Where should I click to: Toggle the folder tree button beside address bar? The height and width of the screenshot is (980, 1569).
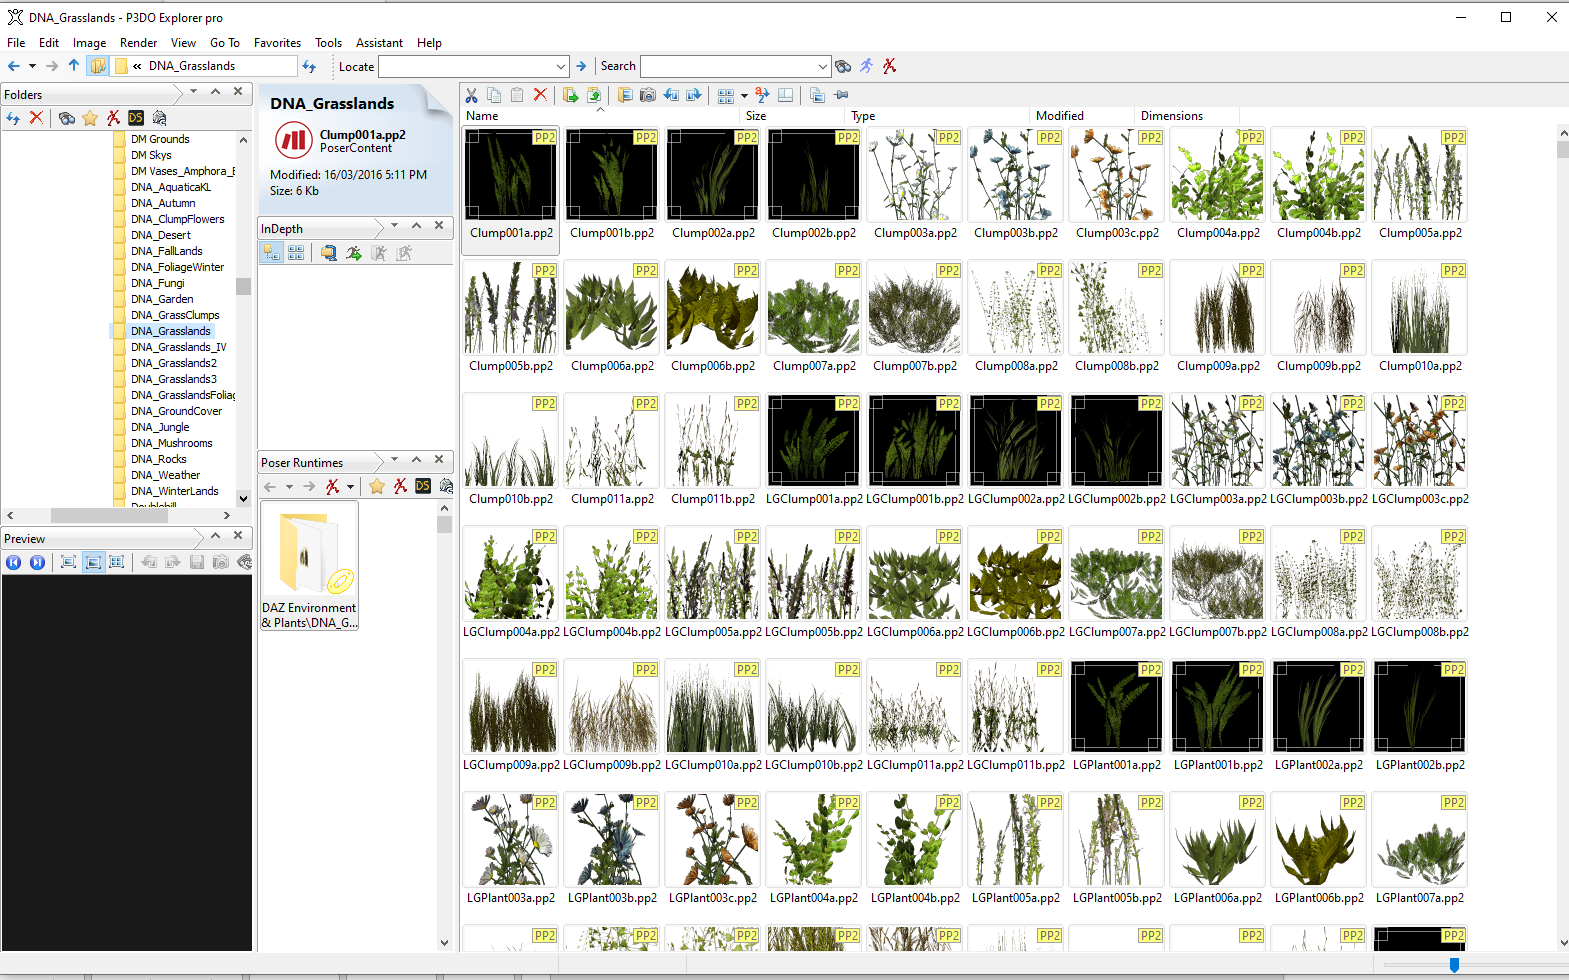tap(97, 66)
